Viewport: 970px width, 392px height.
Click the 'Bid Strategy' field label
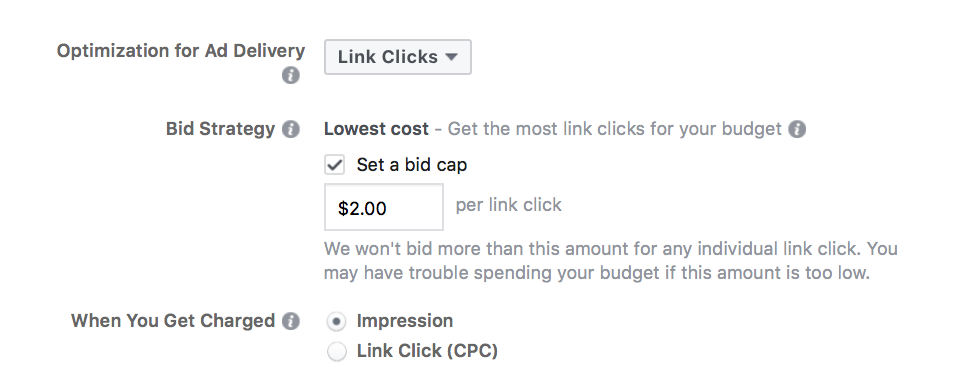coord(220,129)
